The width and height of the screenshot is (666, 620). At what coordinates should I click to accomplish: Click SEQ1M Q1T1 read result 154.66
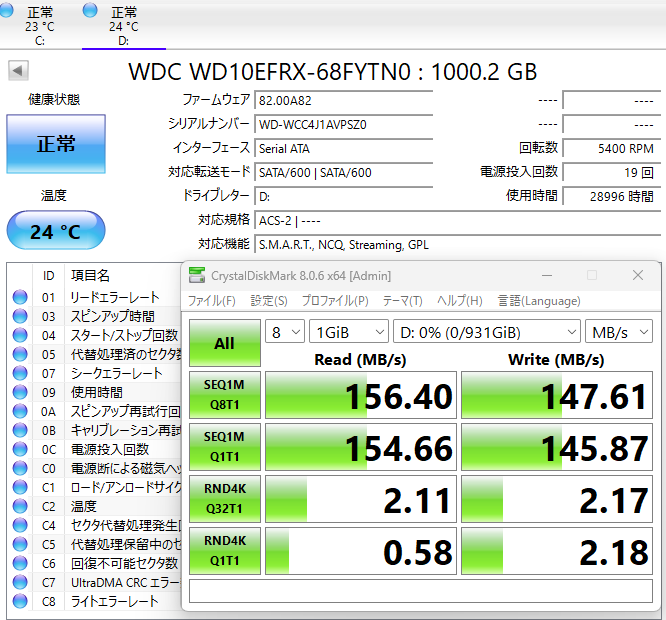click(361, 447)
